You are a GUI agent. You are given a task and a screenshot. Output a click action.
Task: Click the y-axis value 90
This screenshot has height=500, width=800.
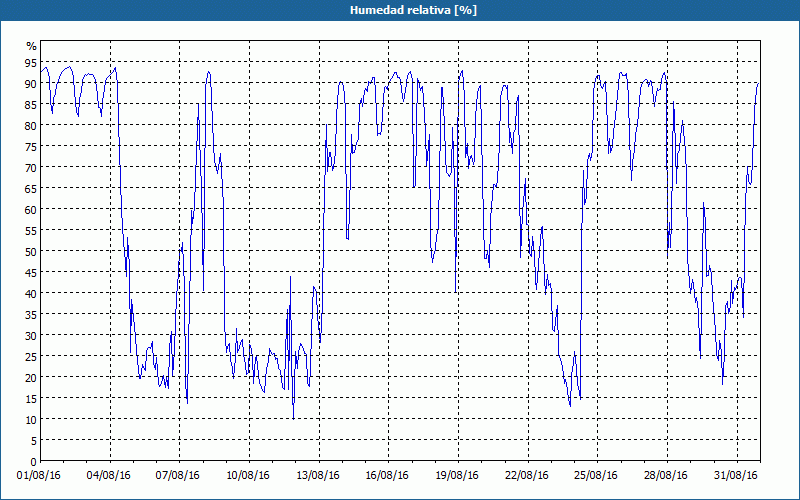click(31, 83)
